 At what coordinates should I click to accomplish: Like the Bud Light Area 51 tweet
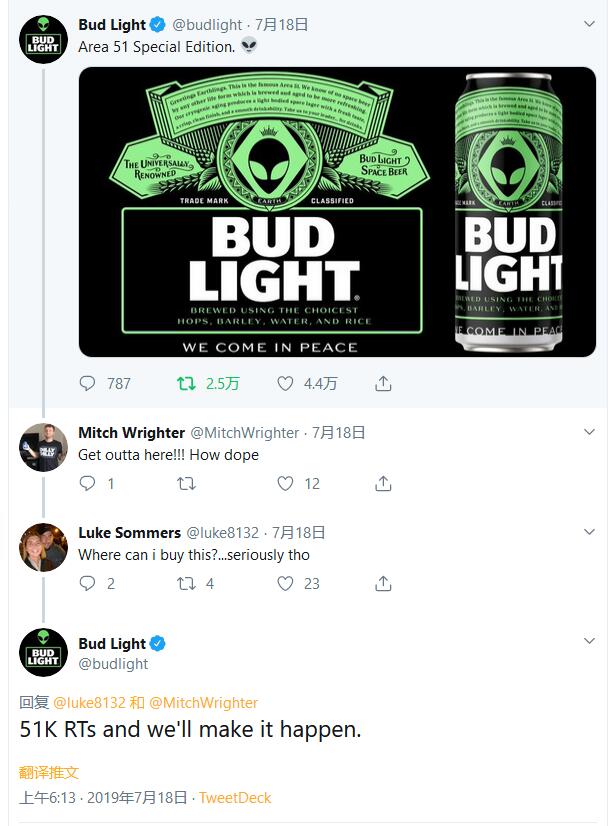(x=286, y=383)
